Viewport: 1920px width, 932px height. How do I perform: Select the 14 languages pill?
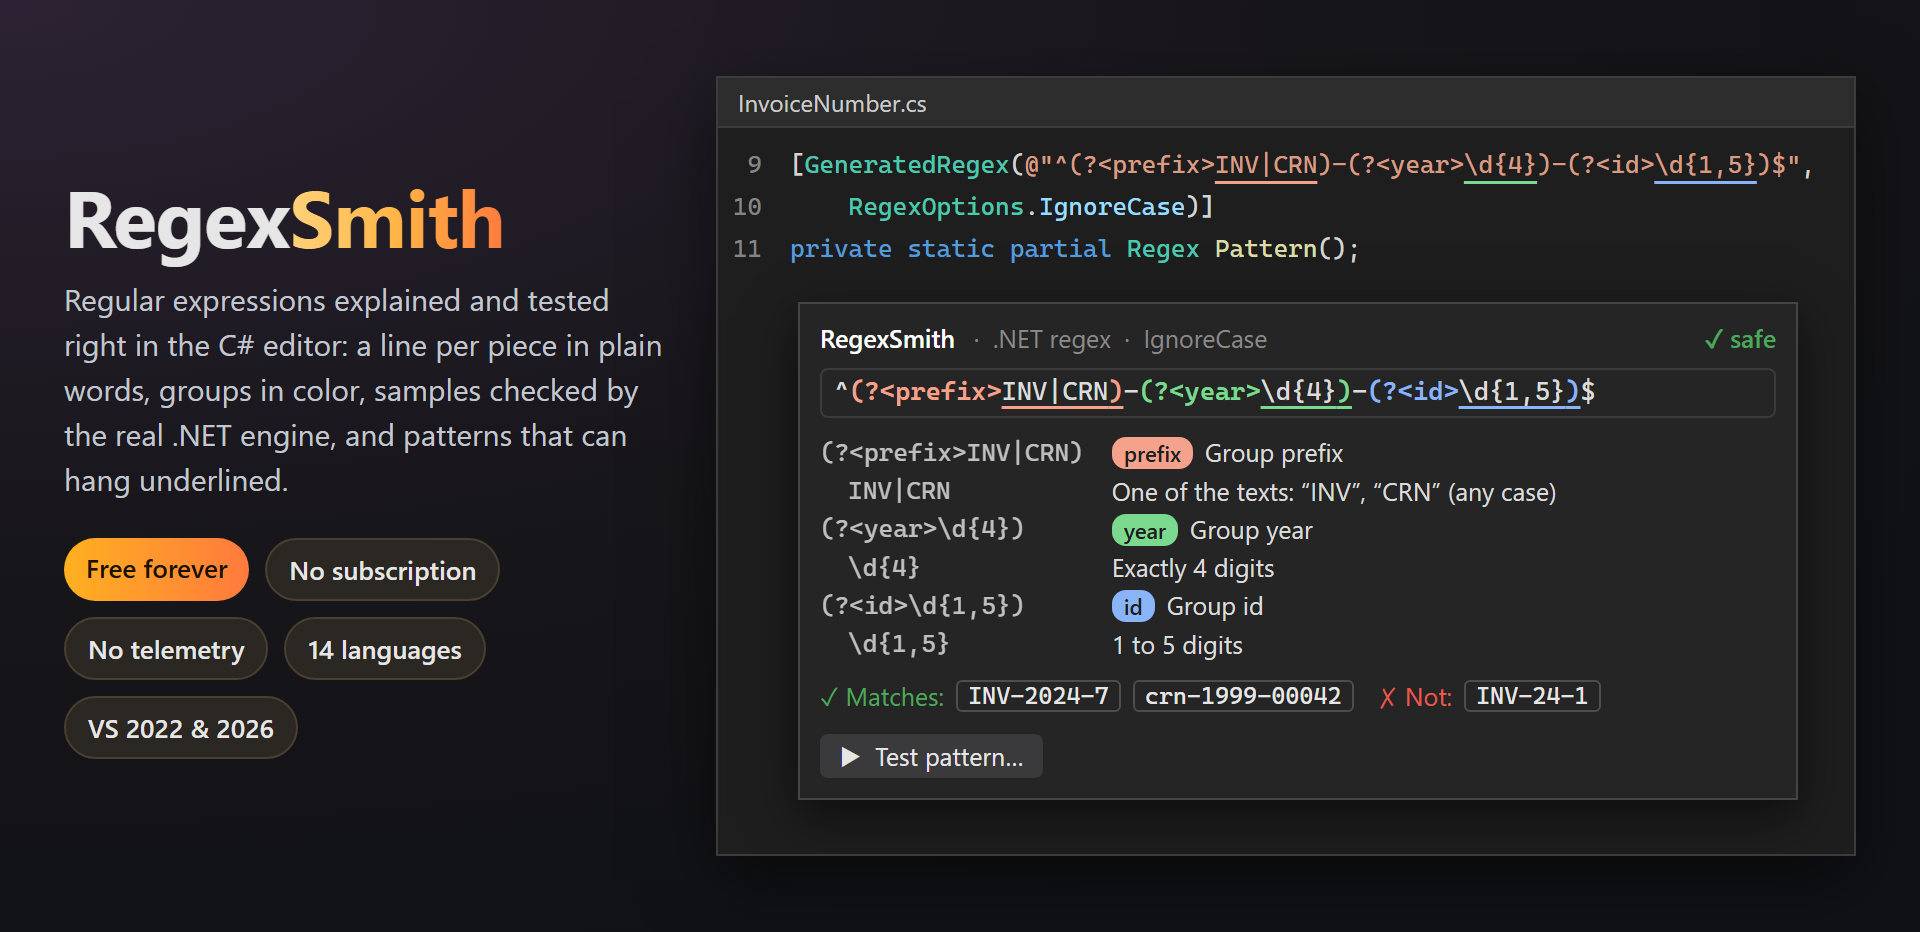point(384,649)
